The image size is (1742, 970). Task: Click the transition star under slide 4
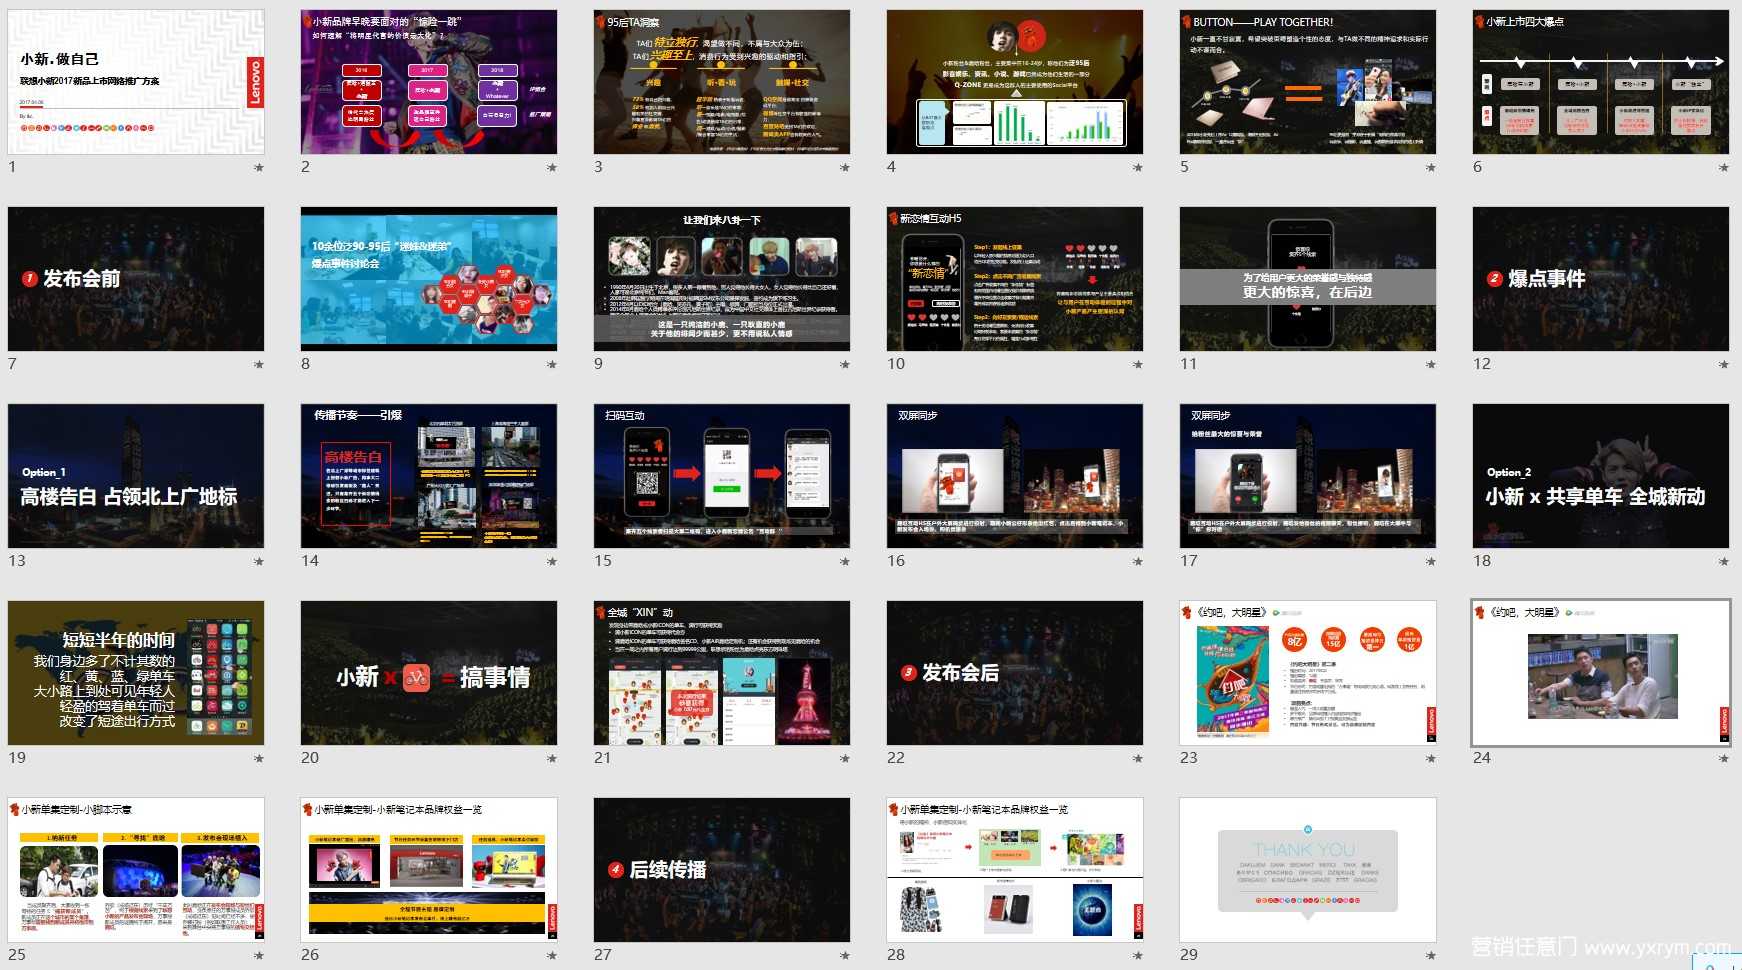click(x=1138, y=168)
